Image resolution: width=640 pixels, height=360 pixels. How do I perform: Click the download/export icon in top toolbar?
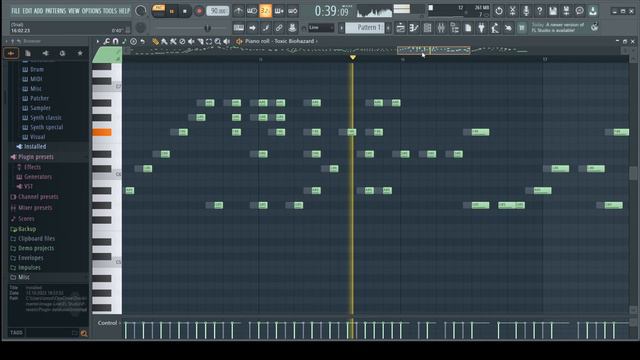593,11
